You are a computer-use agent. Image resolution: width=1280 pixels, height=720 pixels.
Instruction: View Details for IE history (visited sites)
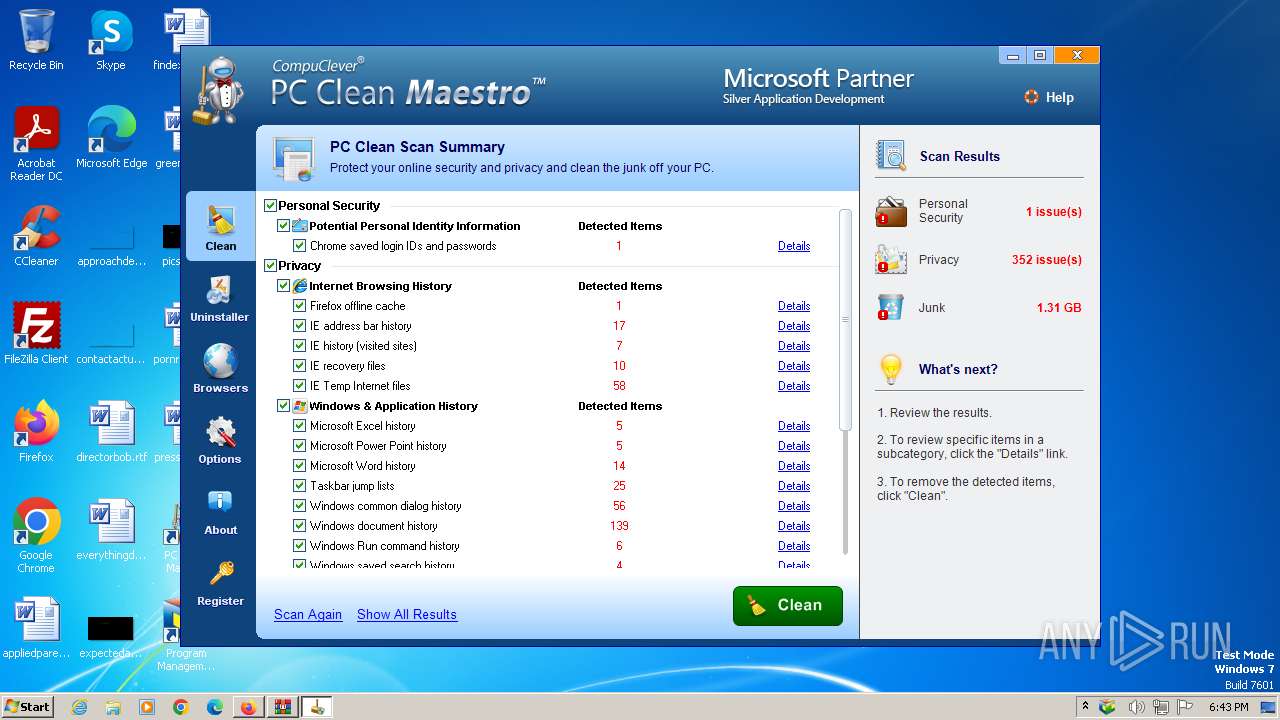click(794, 346)
